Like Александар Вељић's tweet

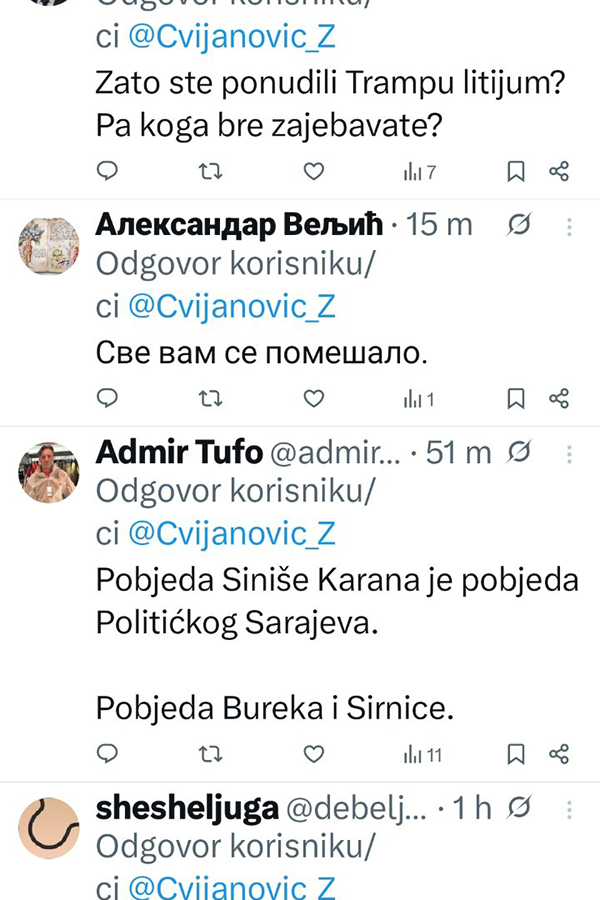coord(313,399)
